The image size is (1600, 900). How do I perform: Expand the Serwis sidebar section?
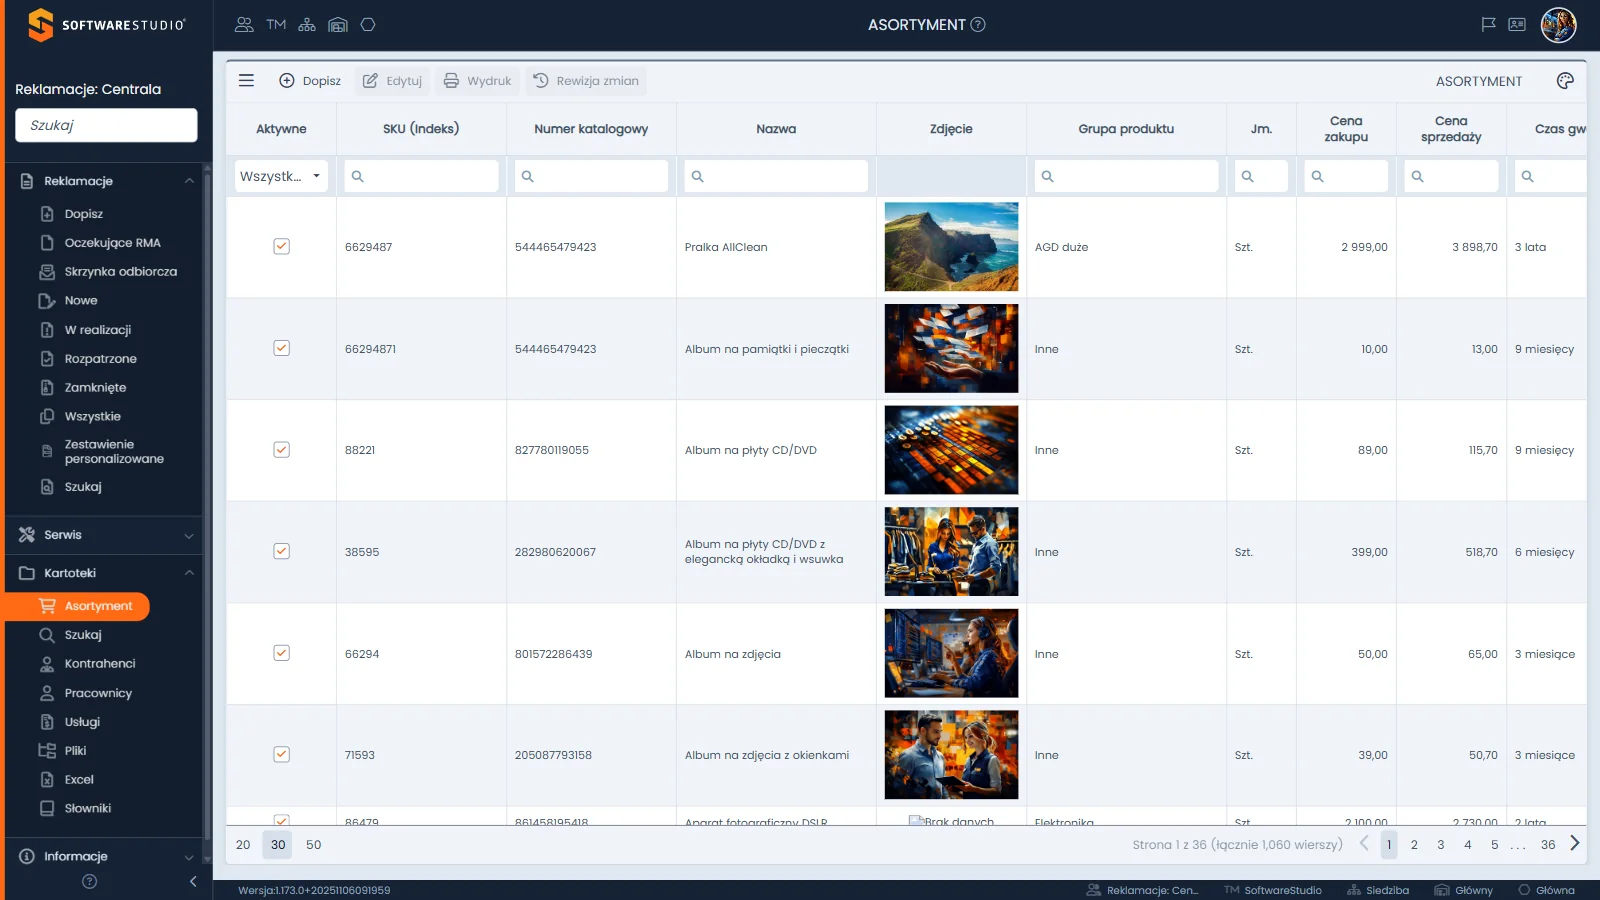[189, 536]
